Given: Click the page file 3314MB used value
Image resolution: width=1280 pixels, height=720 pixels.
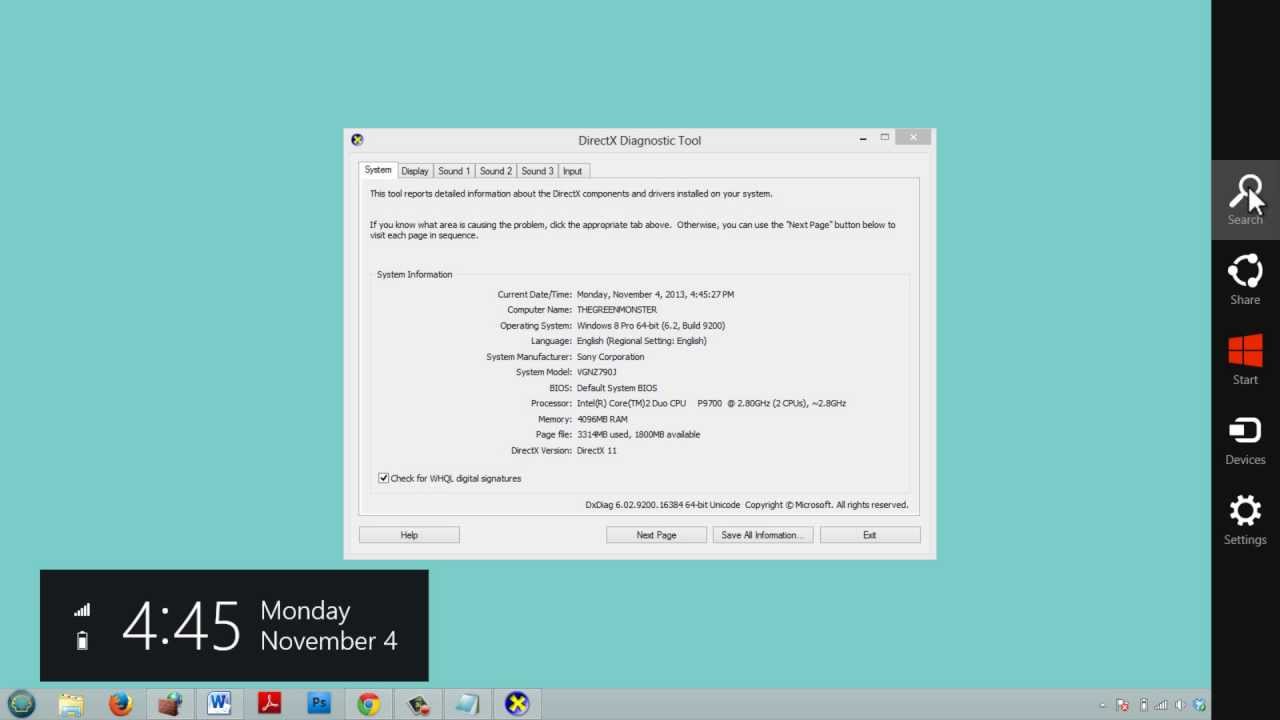Looking at the screenshot, I should [x=638, y=435].
